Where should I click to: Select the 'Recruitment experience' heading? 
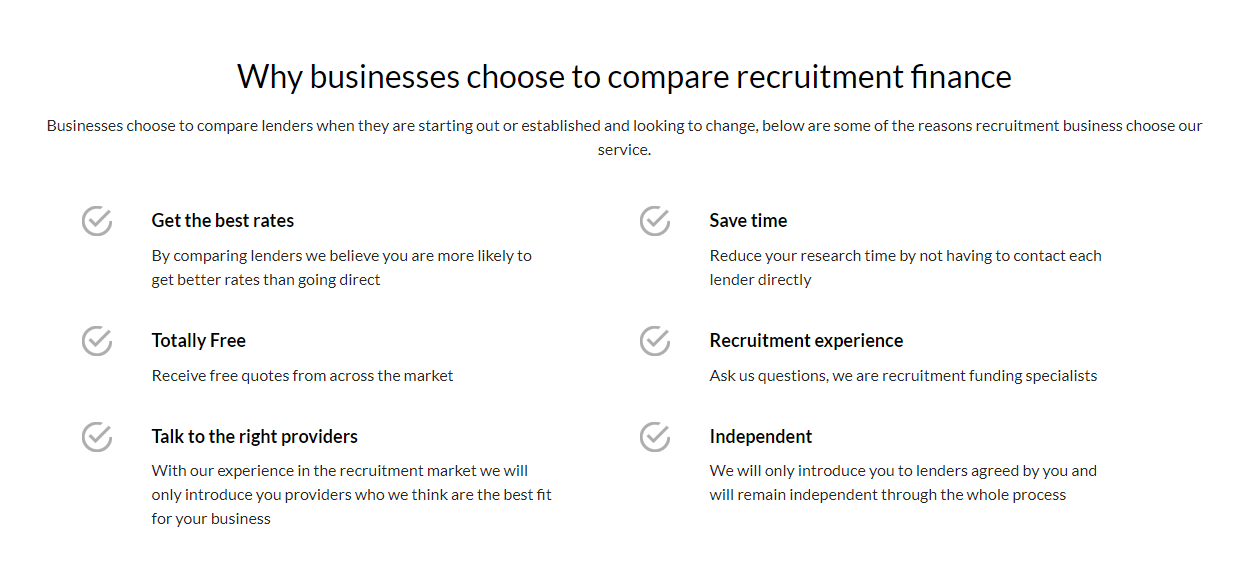tap(806, 341)
